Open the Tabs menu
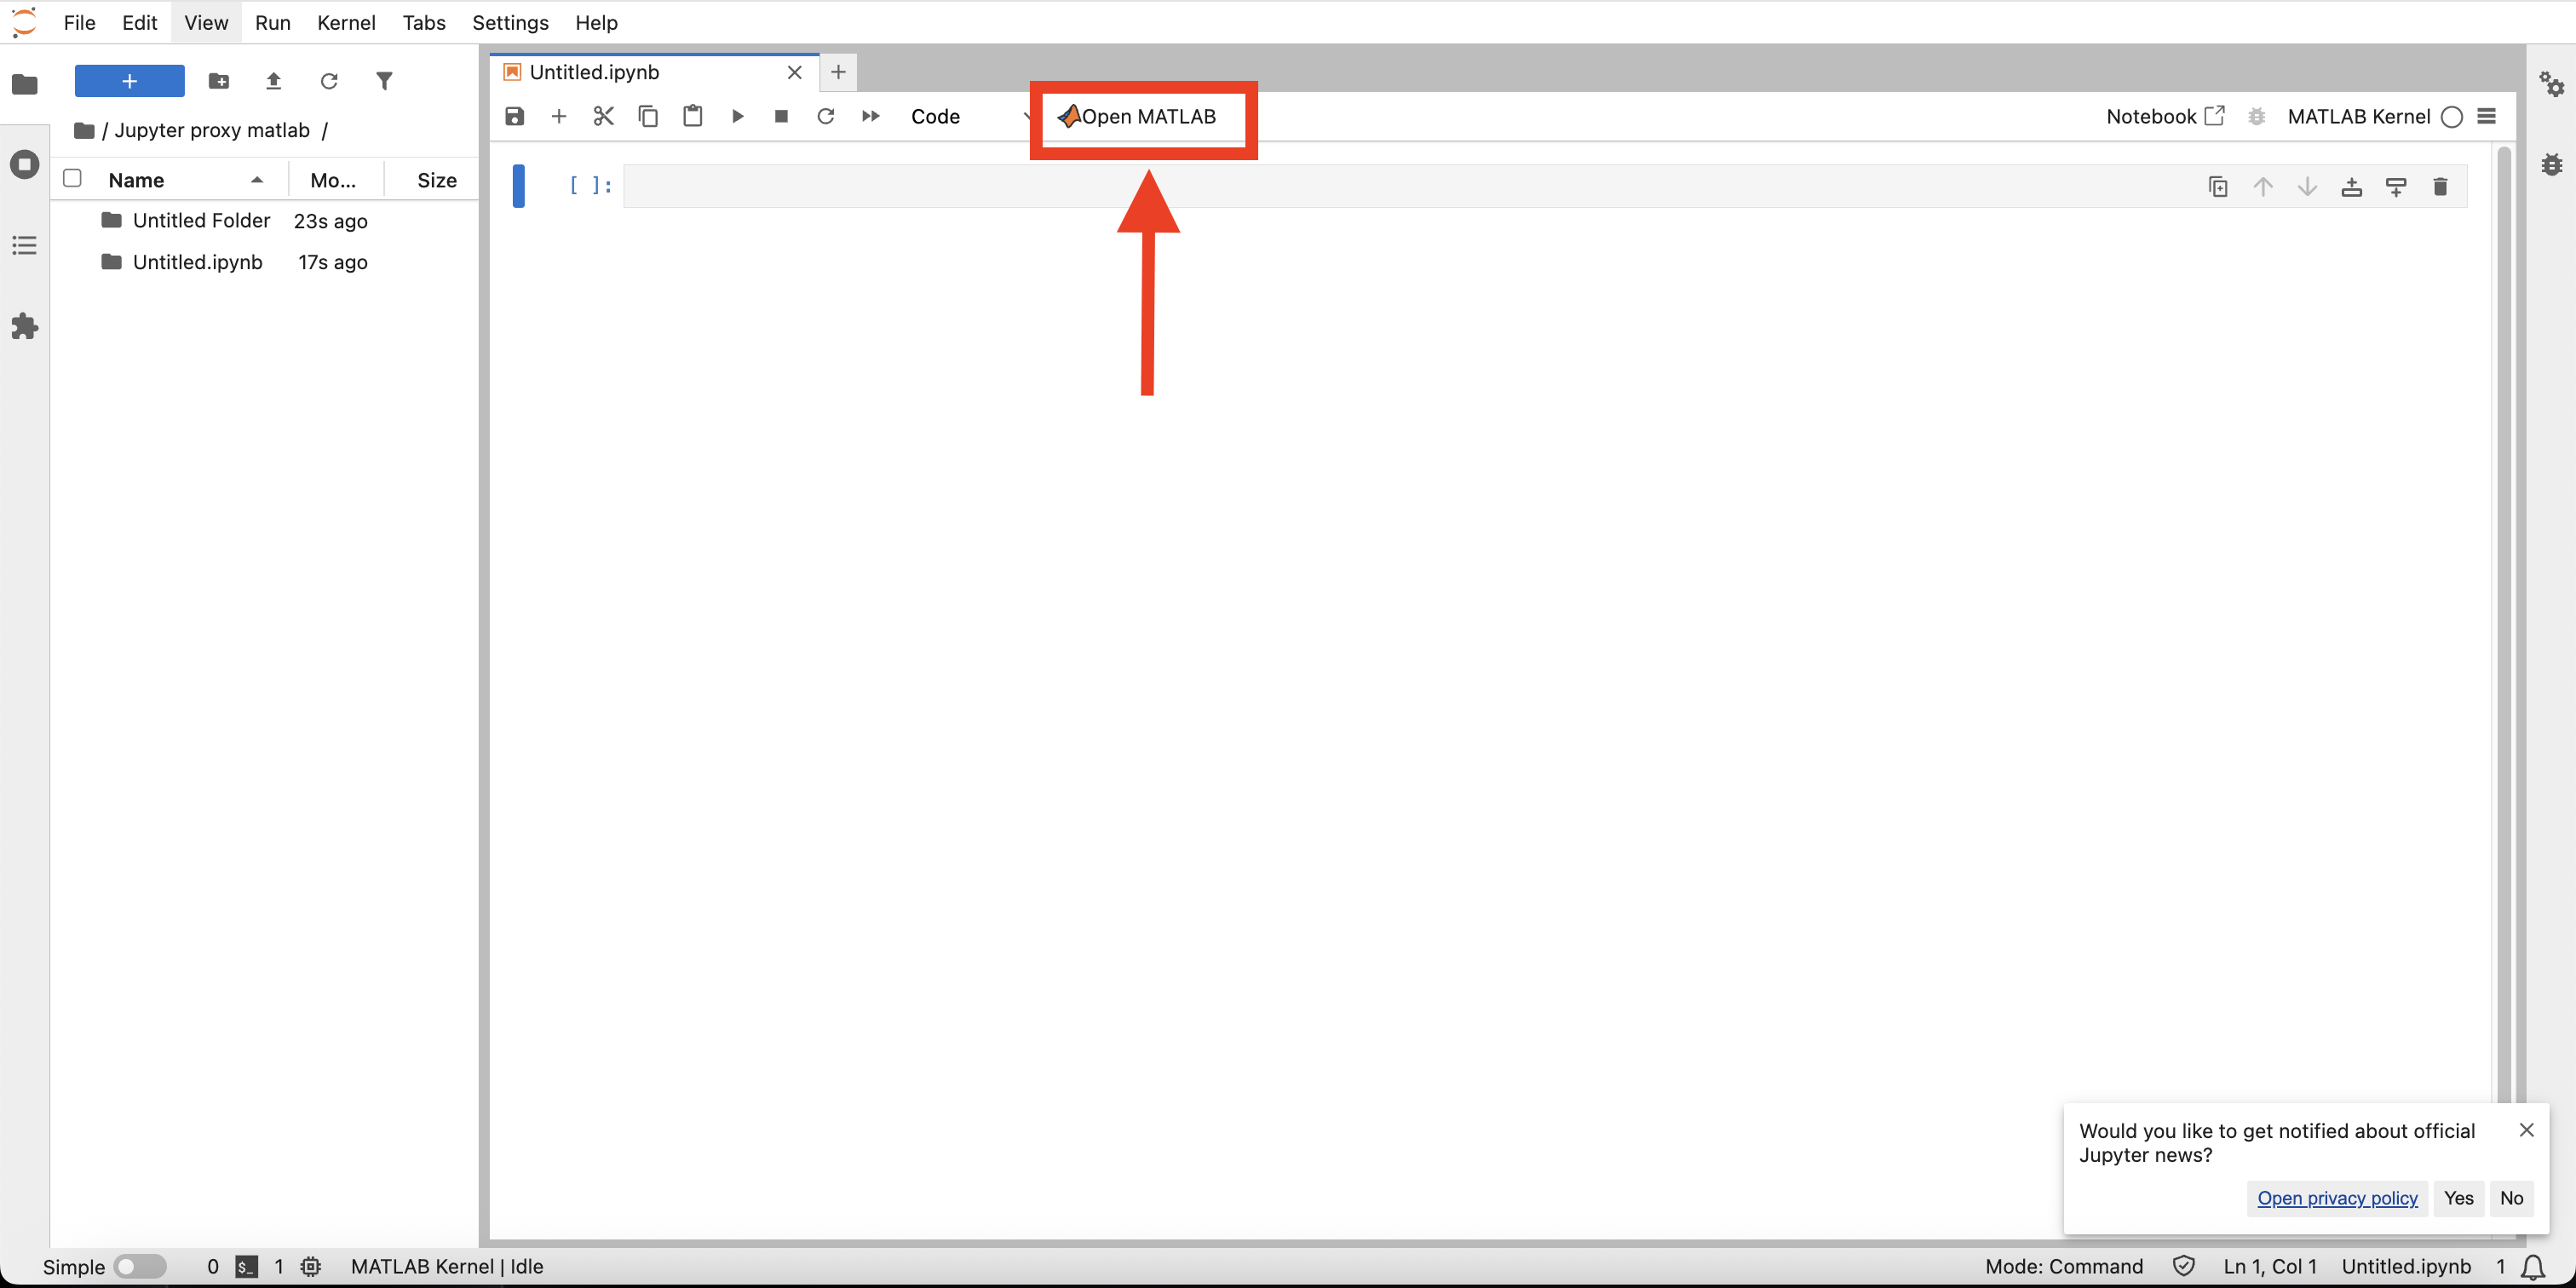The width and height of the screenshot is (2576, 1288). 424,22
